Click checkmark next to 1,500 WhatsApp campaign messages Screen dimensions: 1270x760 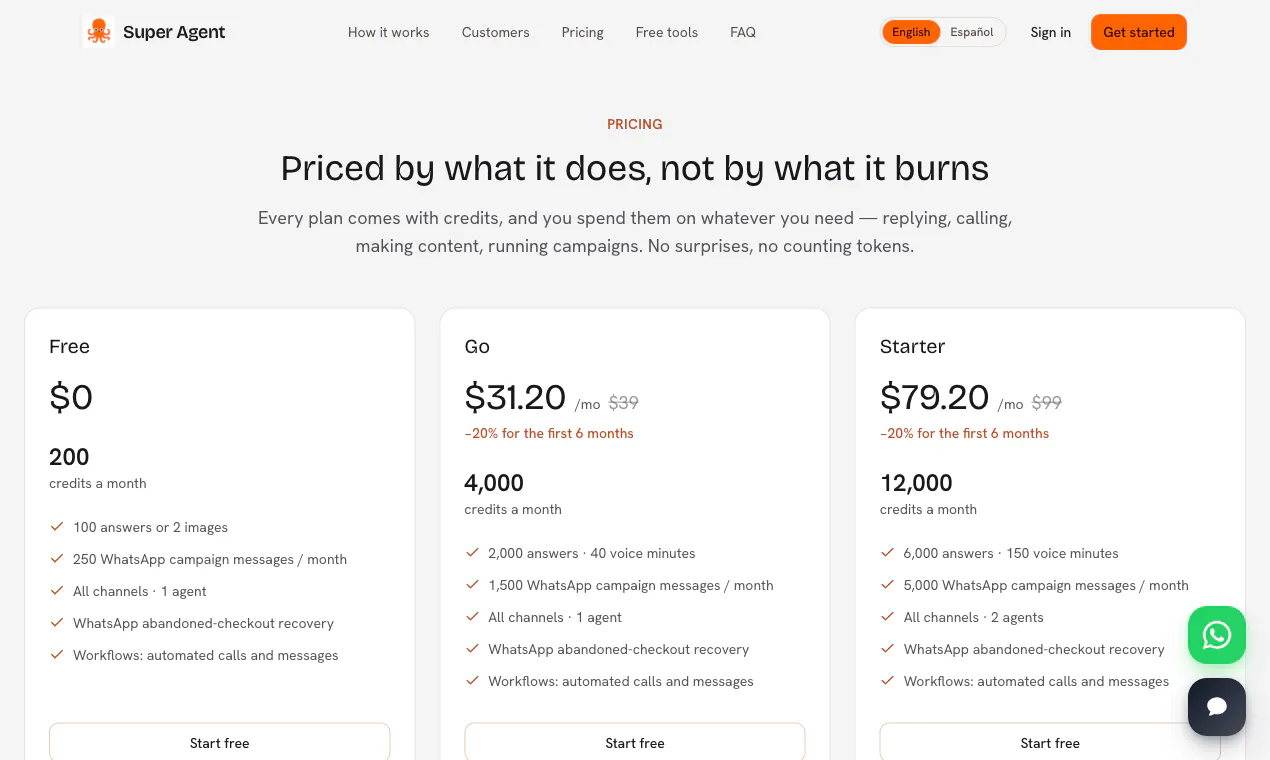(x=472, y=585)
